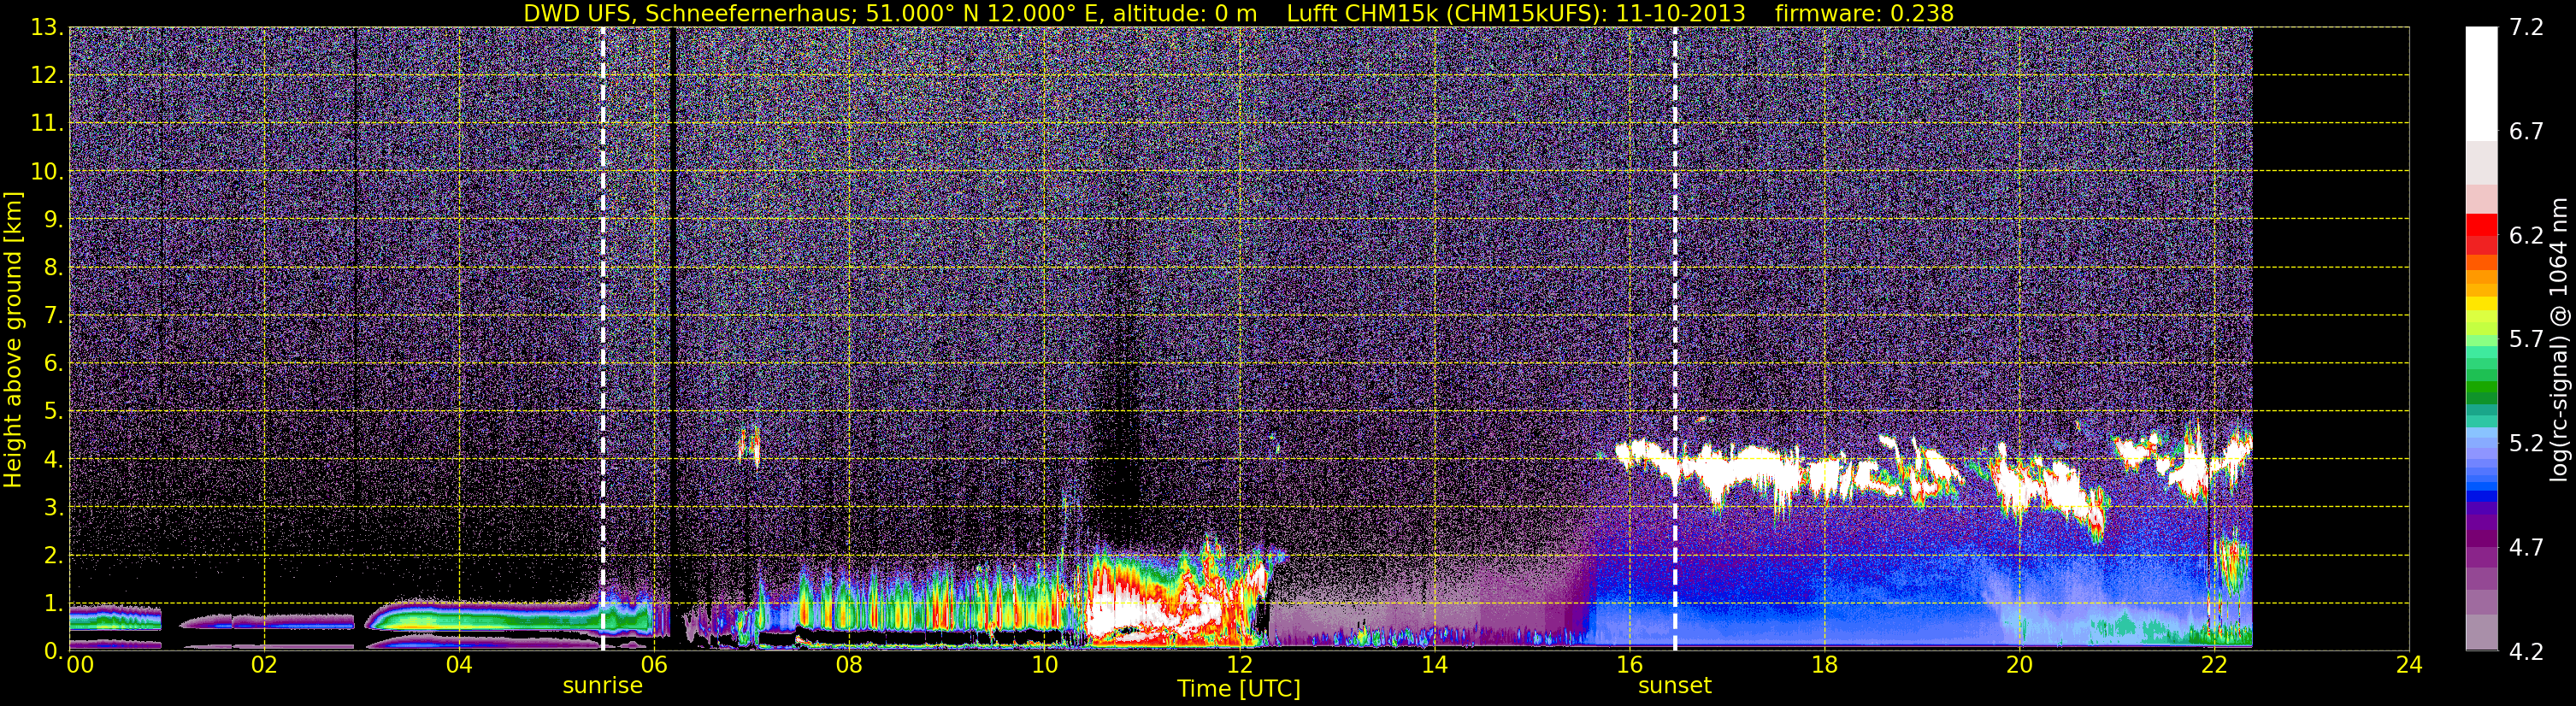Click the '13.' height axis tick label
This screenshot has width=2576, height=706.
point(48,28)
